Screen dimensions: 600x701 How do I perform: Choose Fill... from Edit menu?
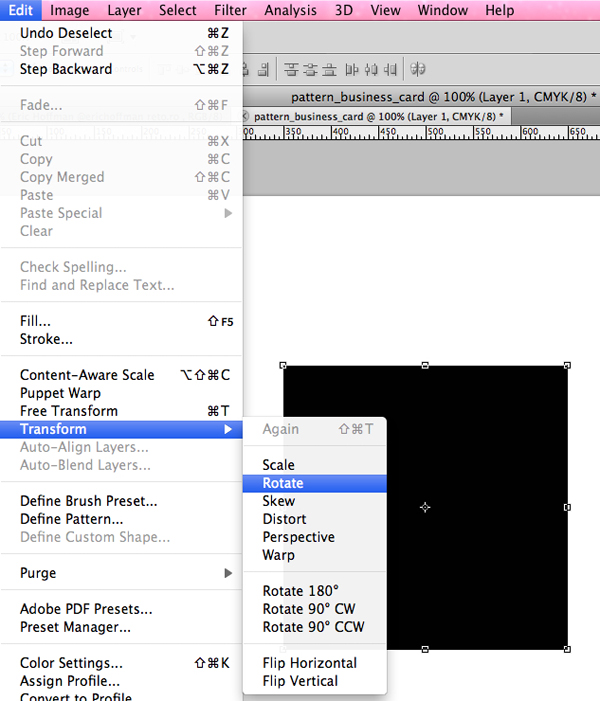click(121, 321)
